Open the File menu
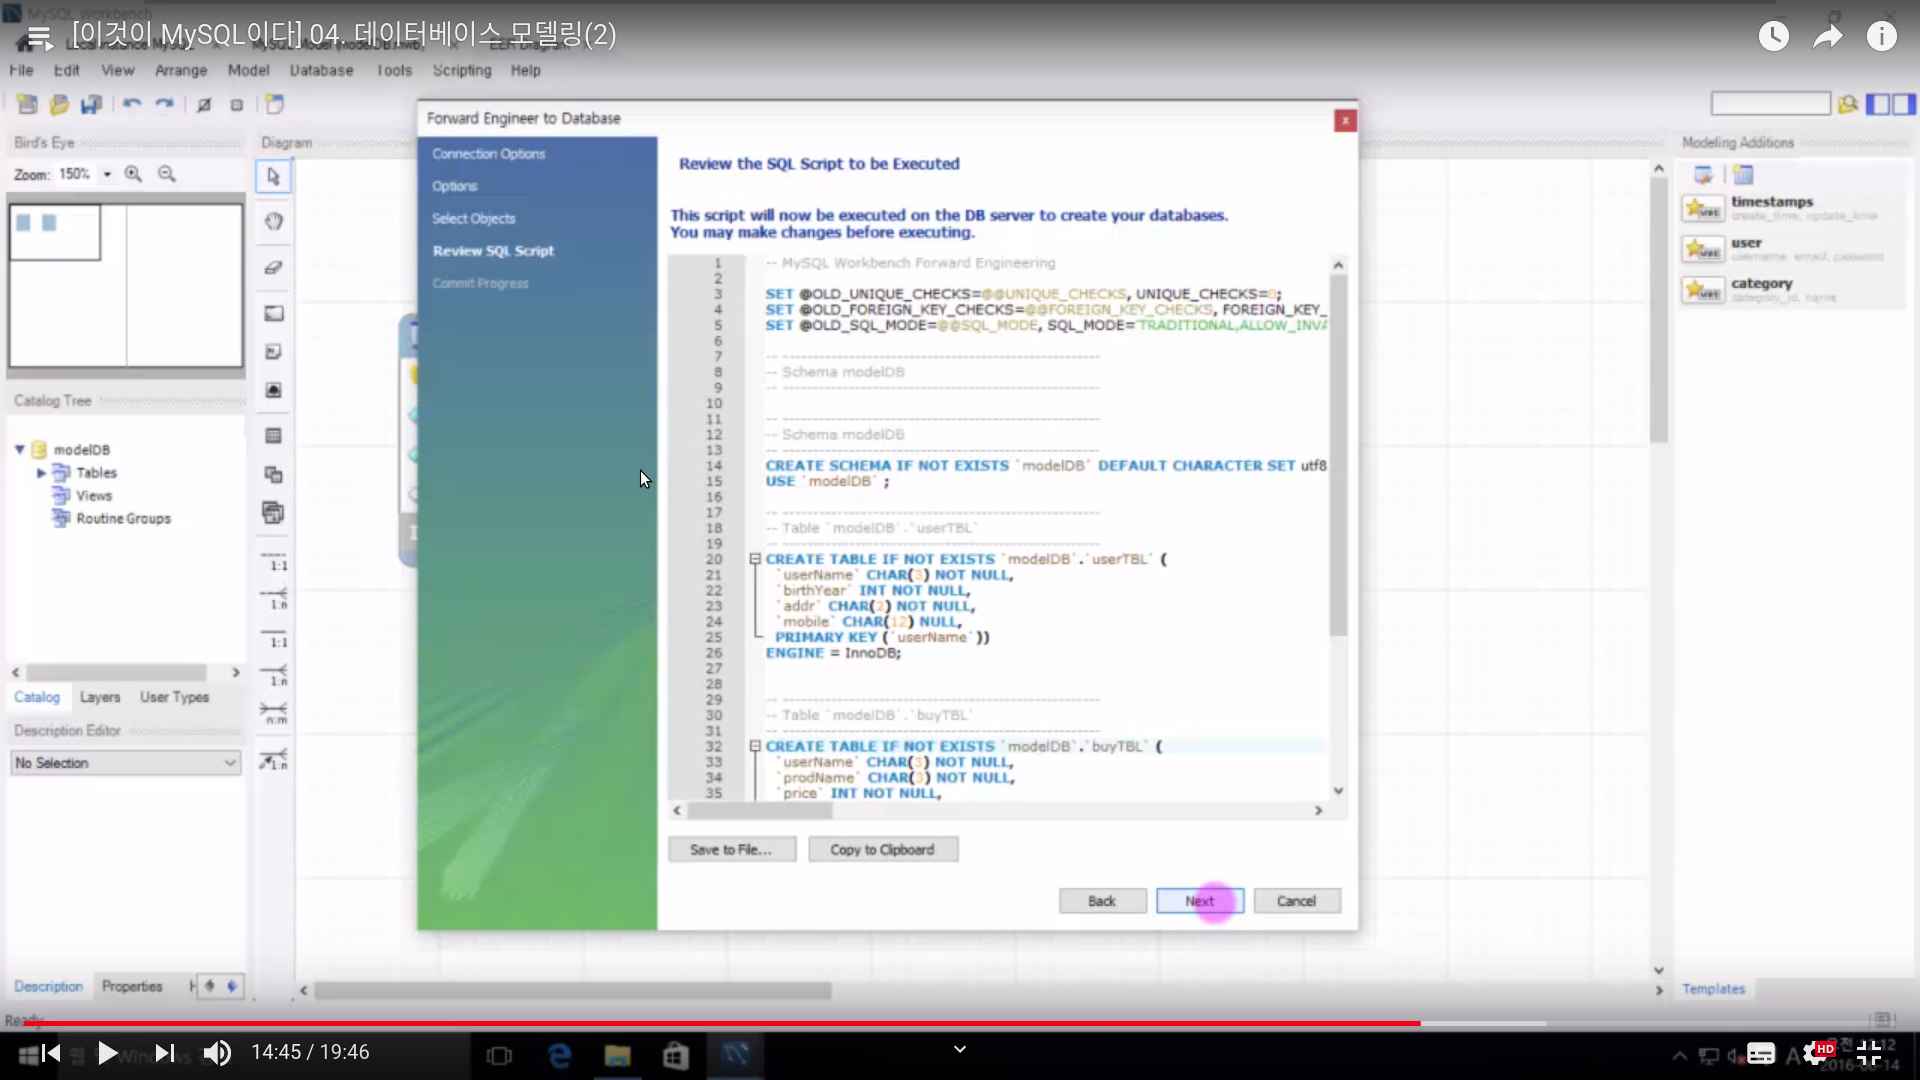The height and width of the screenshot is (1080, 1920). [21, 70]
